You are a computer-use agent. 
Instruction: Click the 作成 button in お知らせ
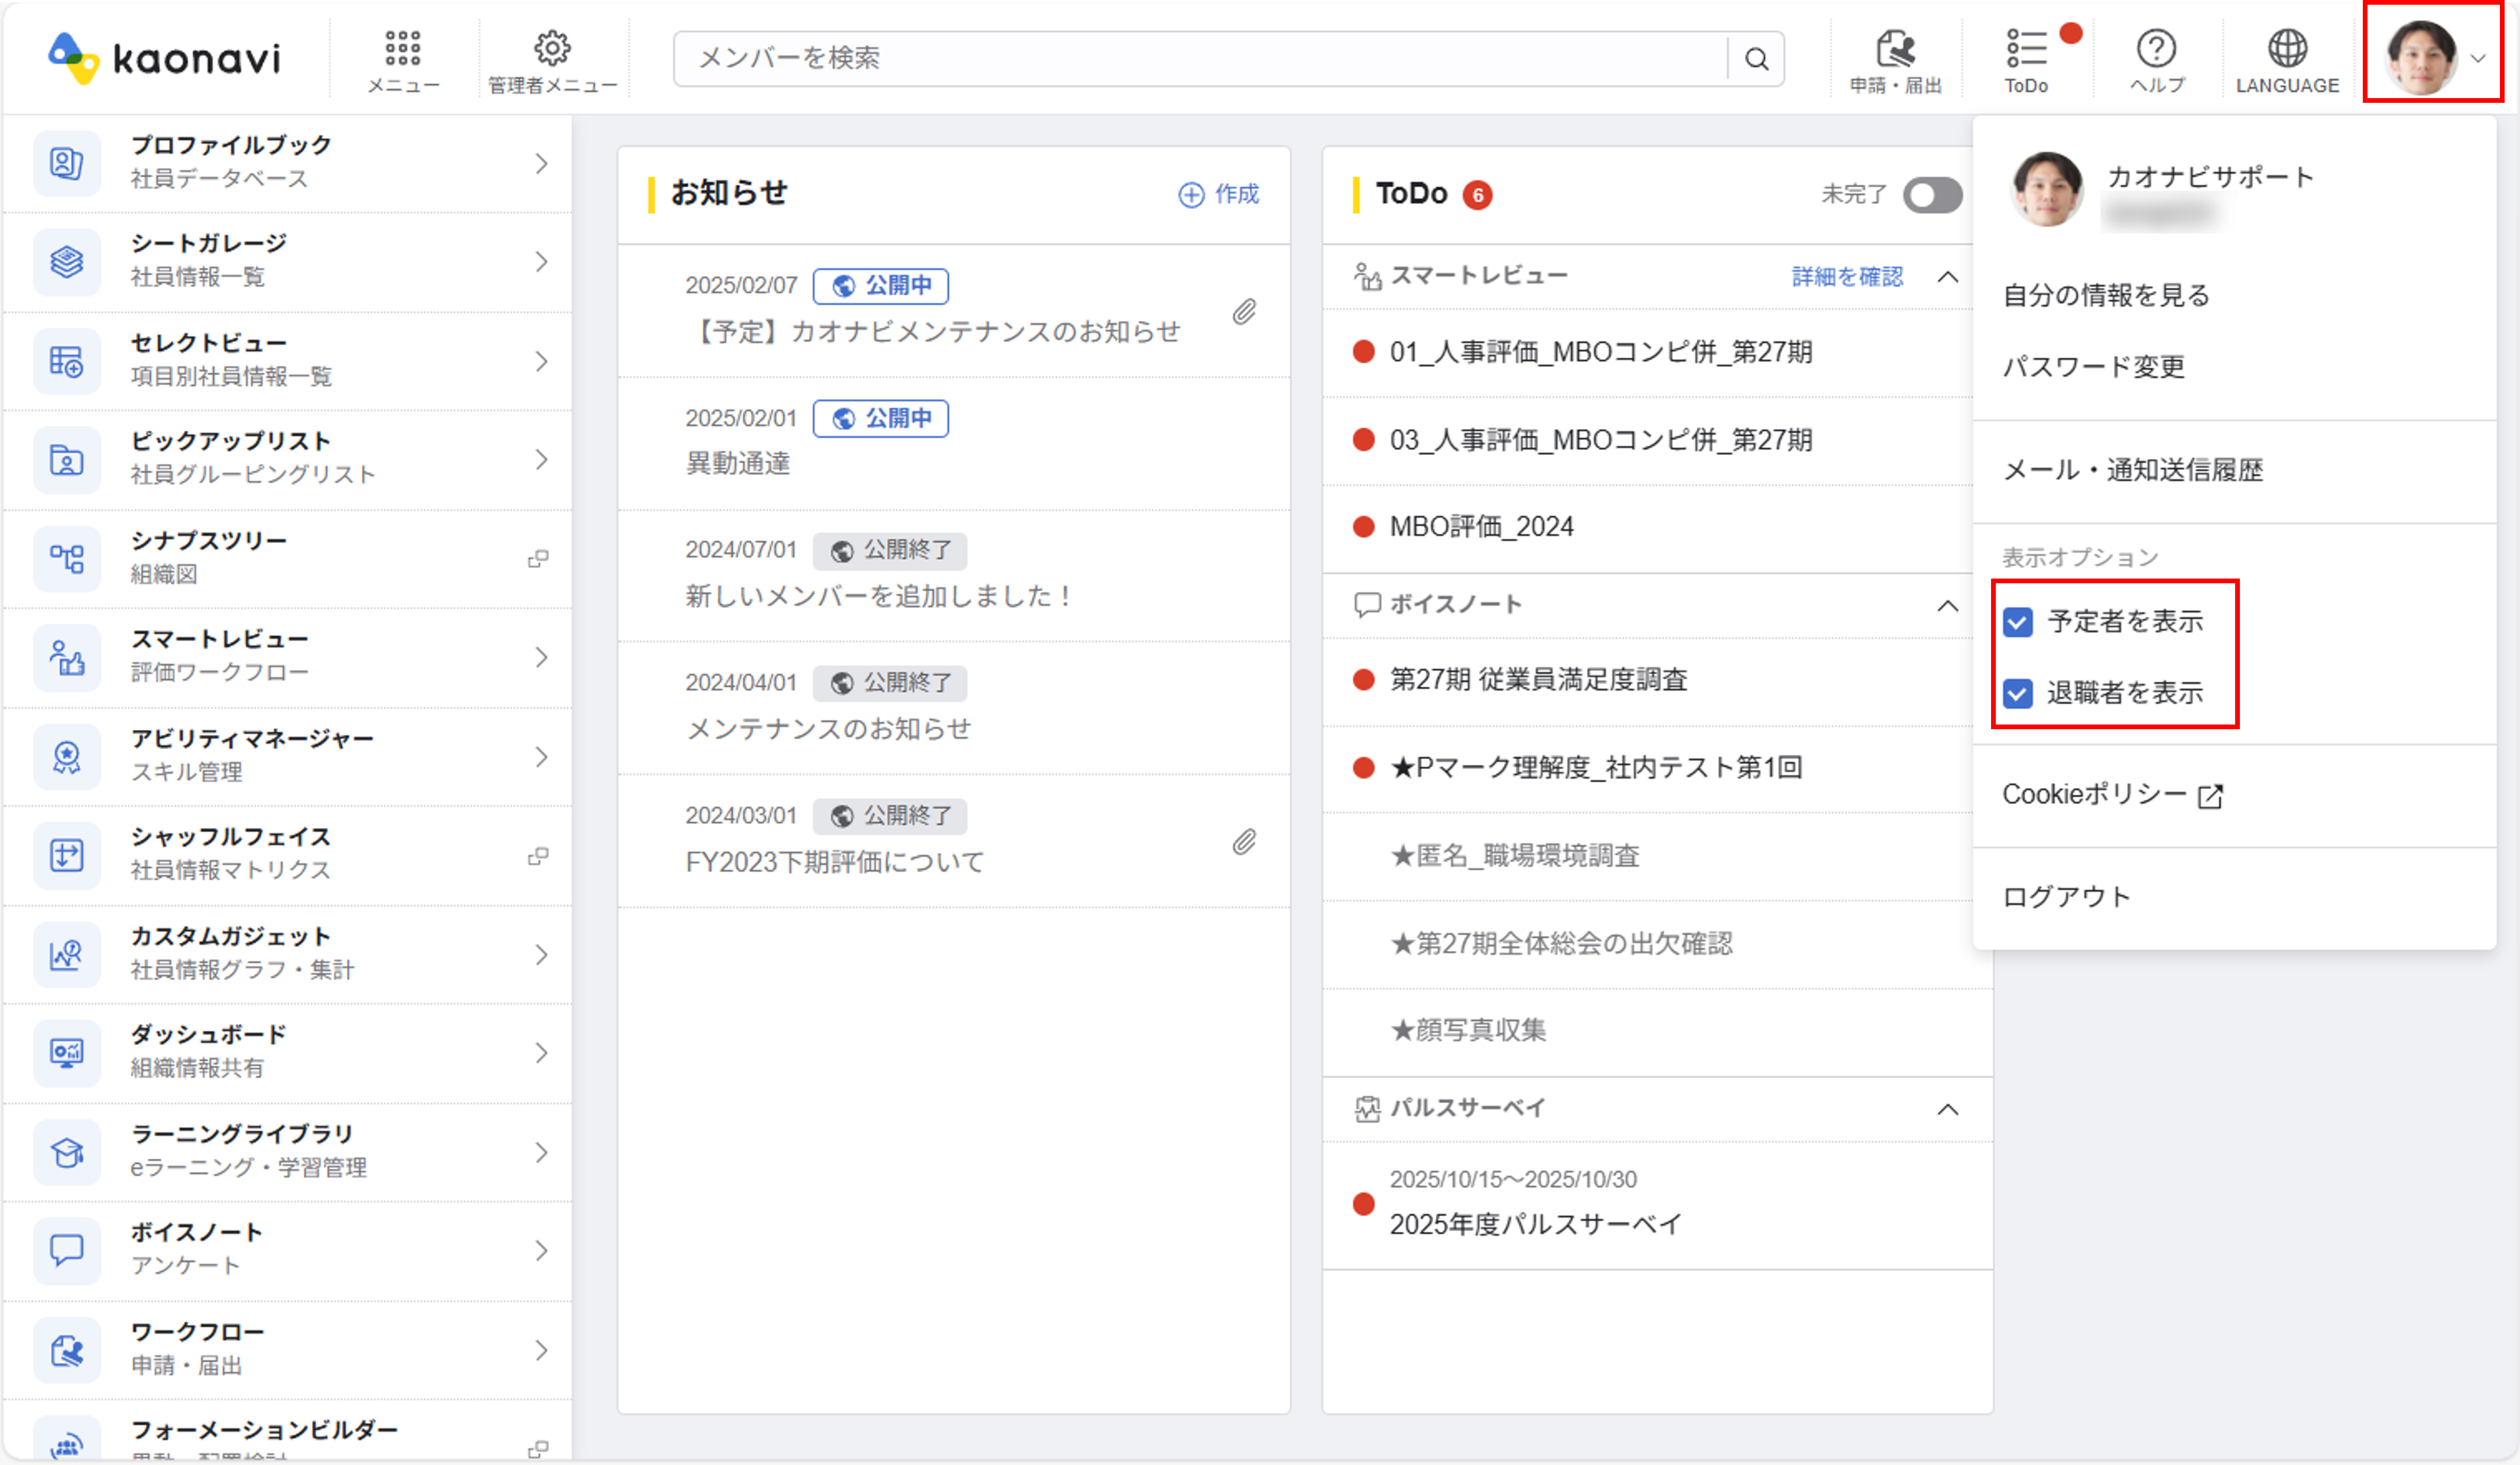coord(1219,194)
